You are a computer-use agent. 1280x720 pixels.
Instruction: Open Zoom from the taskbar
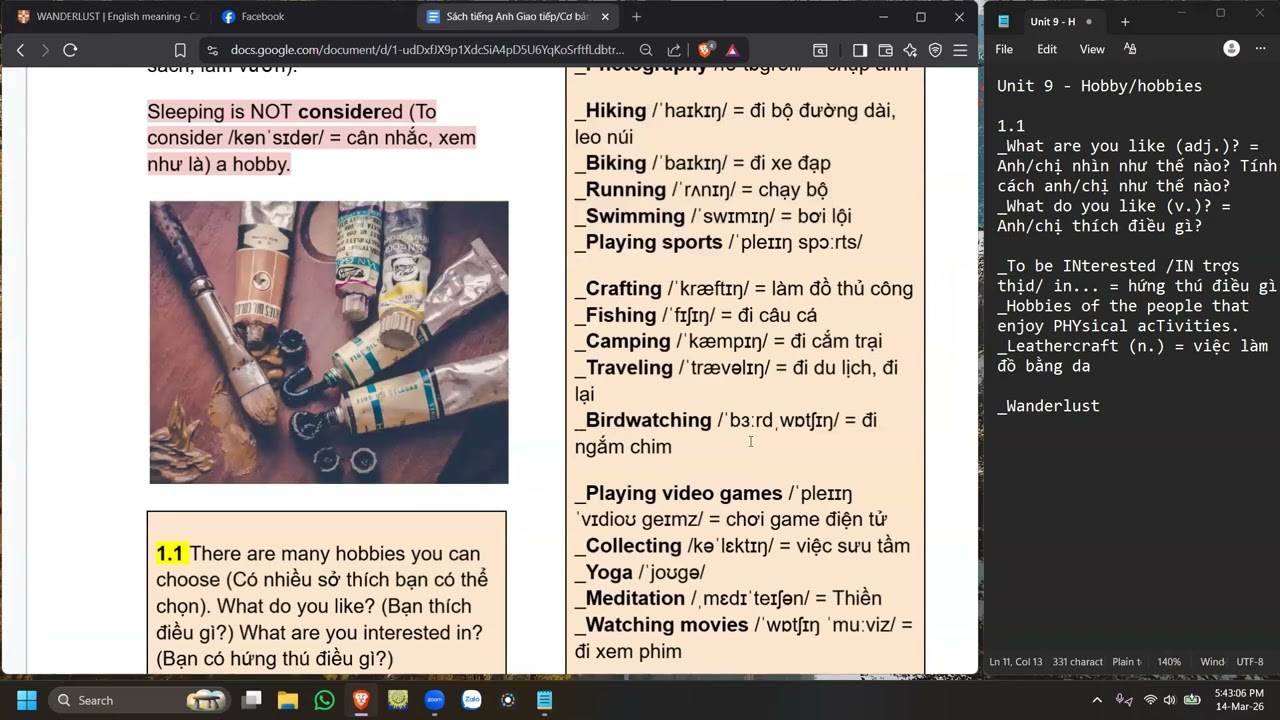pyautogui.click(x=434, y=700)
